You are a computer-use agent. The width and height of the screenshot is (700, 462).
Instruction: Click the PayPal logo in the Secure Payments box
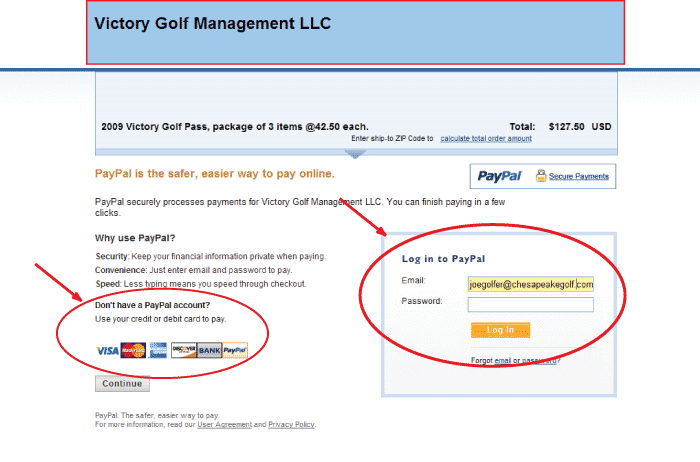[499, 176]
